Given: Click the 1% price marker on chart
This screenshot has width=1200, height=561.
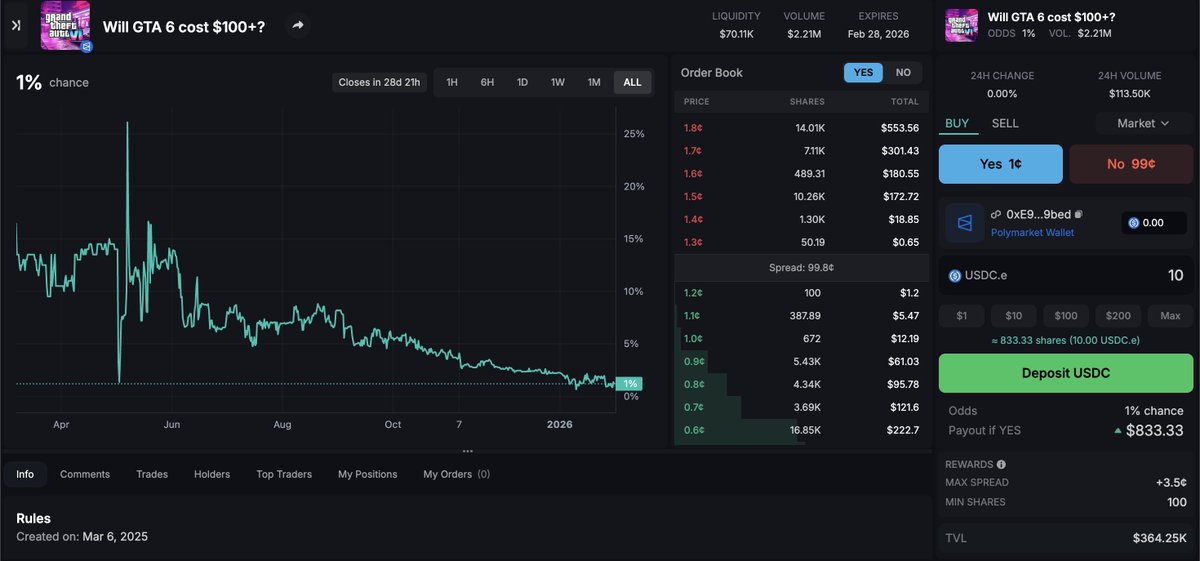Looking at the screenshot, I should coord(630,384).
